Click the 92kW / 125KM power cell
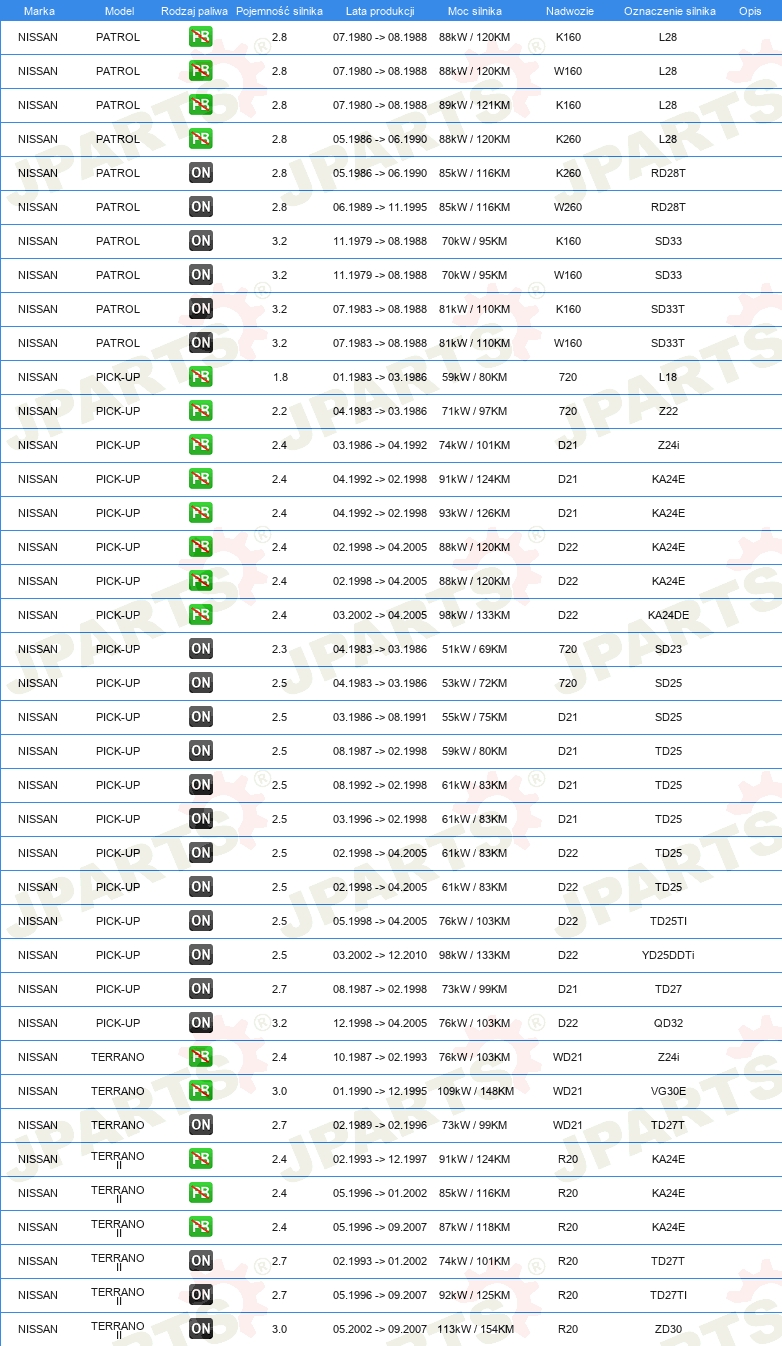 (475, 1295)
